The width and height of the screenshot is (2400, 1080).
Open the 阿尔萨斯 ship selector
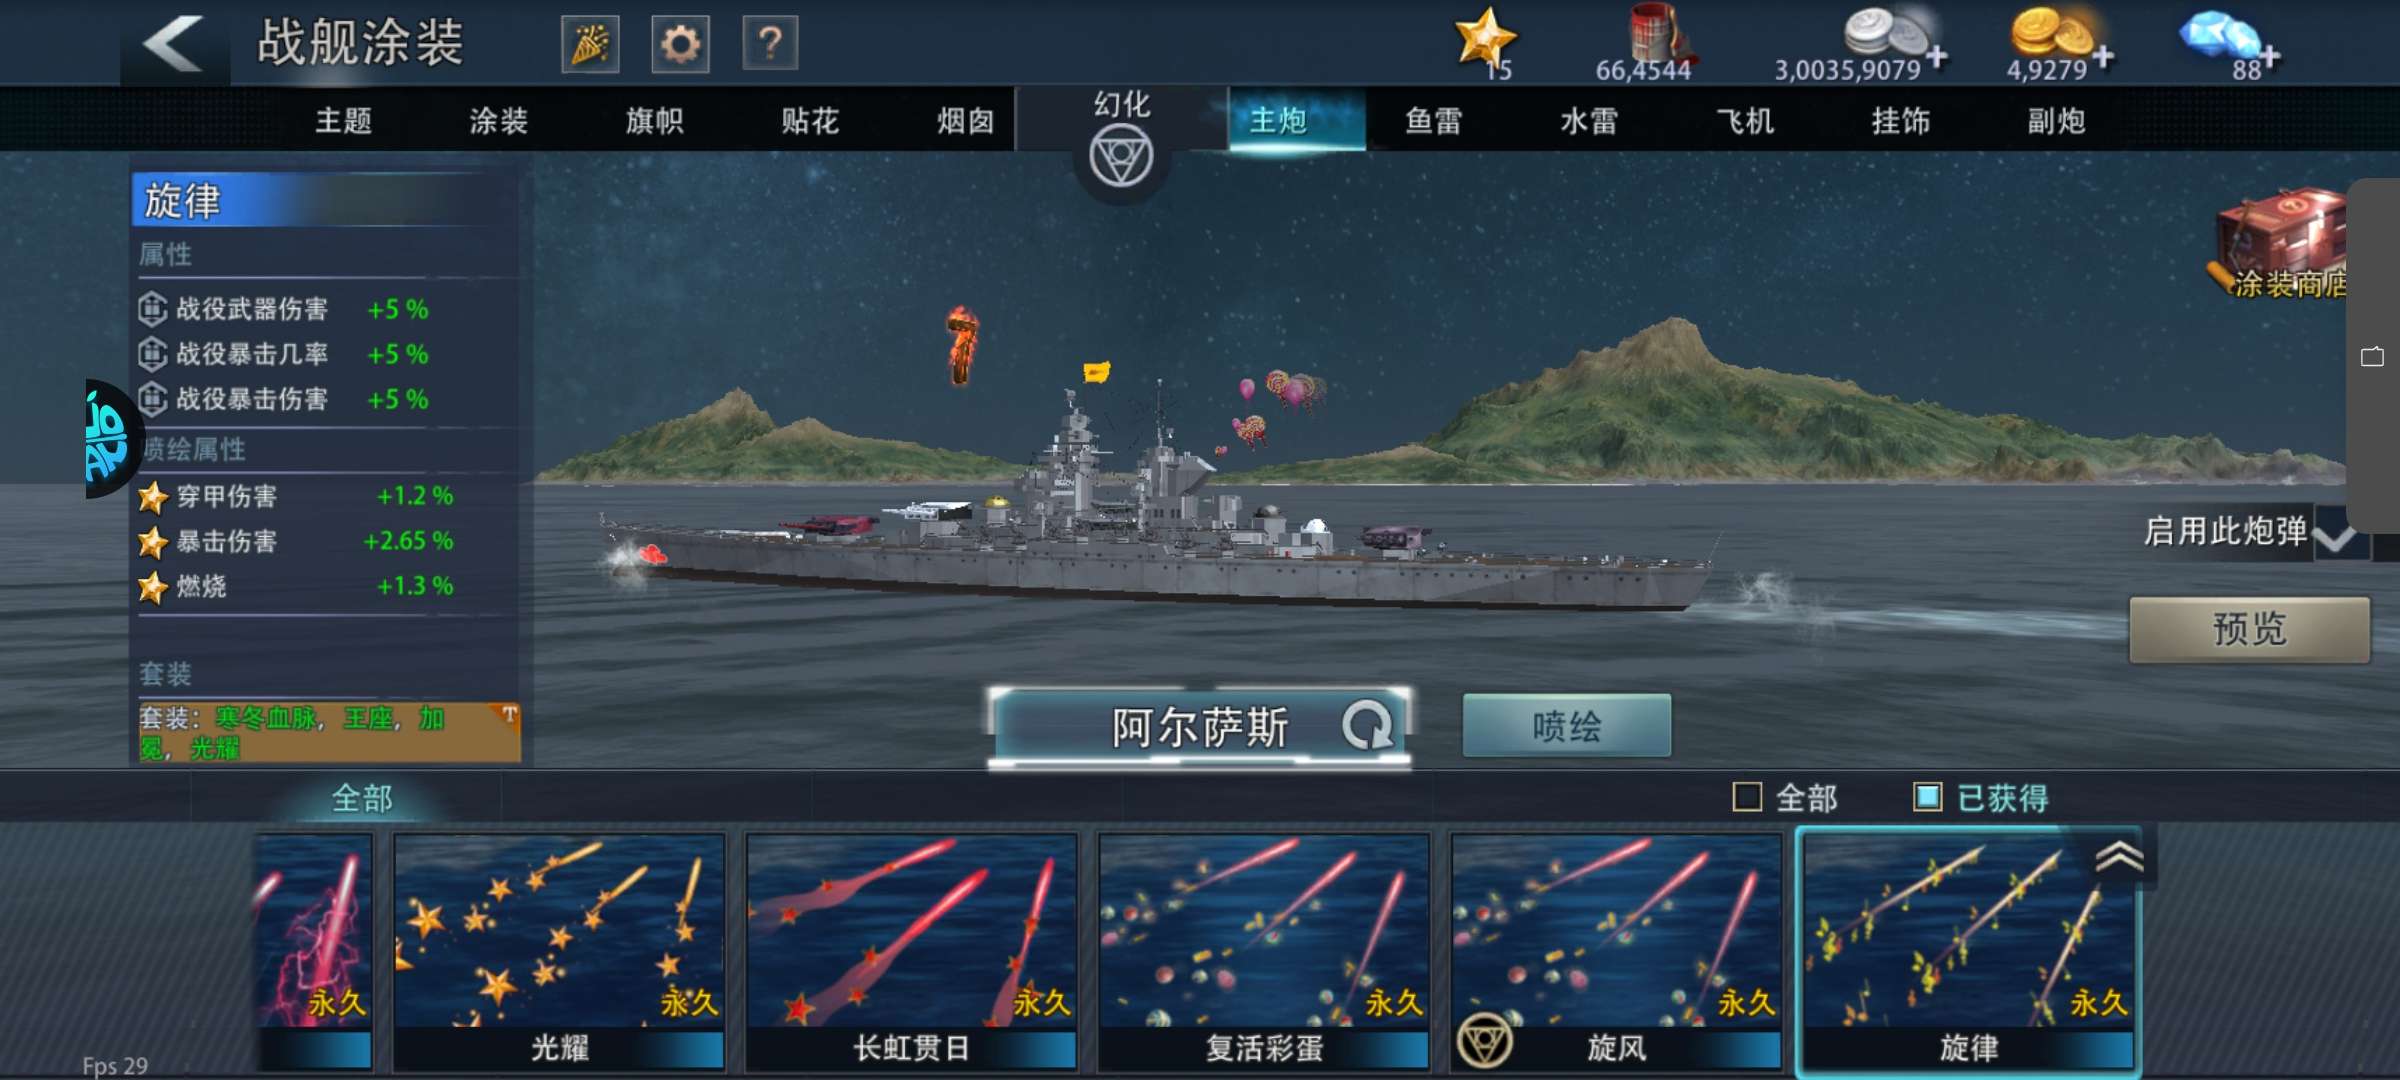(x=1200, y=727)
